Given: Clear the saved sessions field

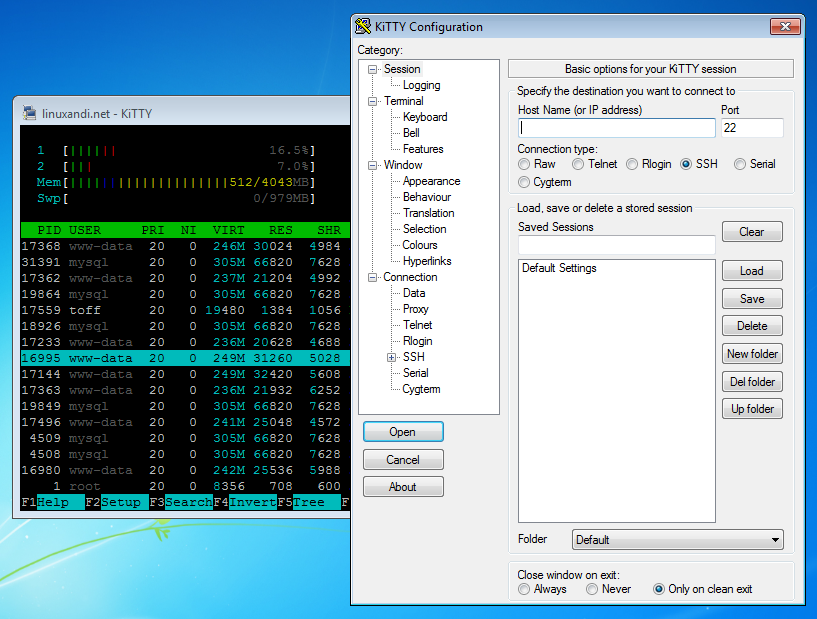Looking at the screenshot, I should coord(752,231).
